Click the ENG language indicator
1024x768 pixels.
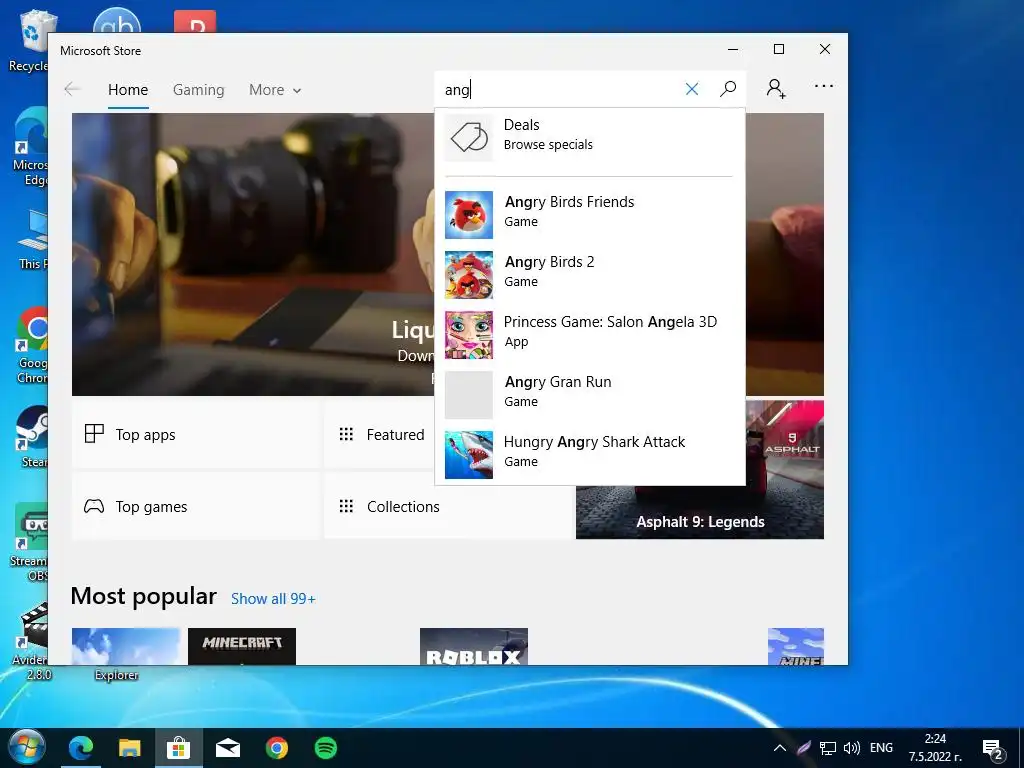pyautogui.click(x=881, y=748)
